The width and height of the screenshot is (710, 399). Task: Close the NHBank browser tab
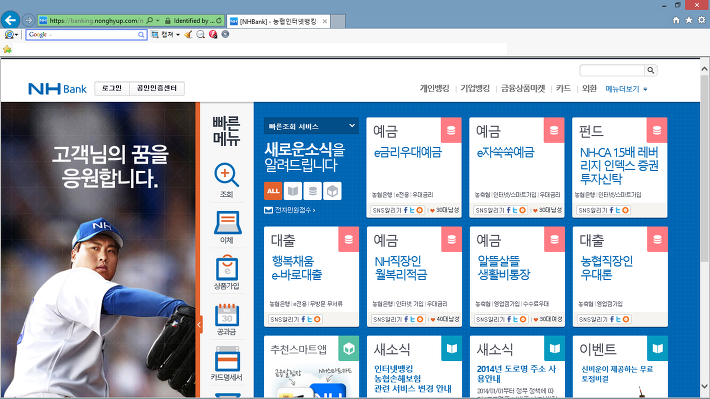pyautogui.click(x=325, y=21)
